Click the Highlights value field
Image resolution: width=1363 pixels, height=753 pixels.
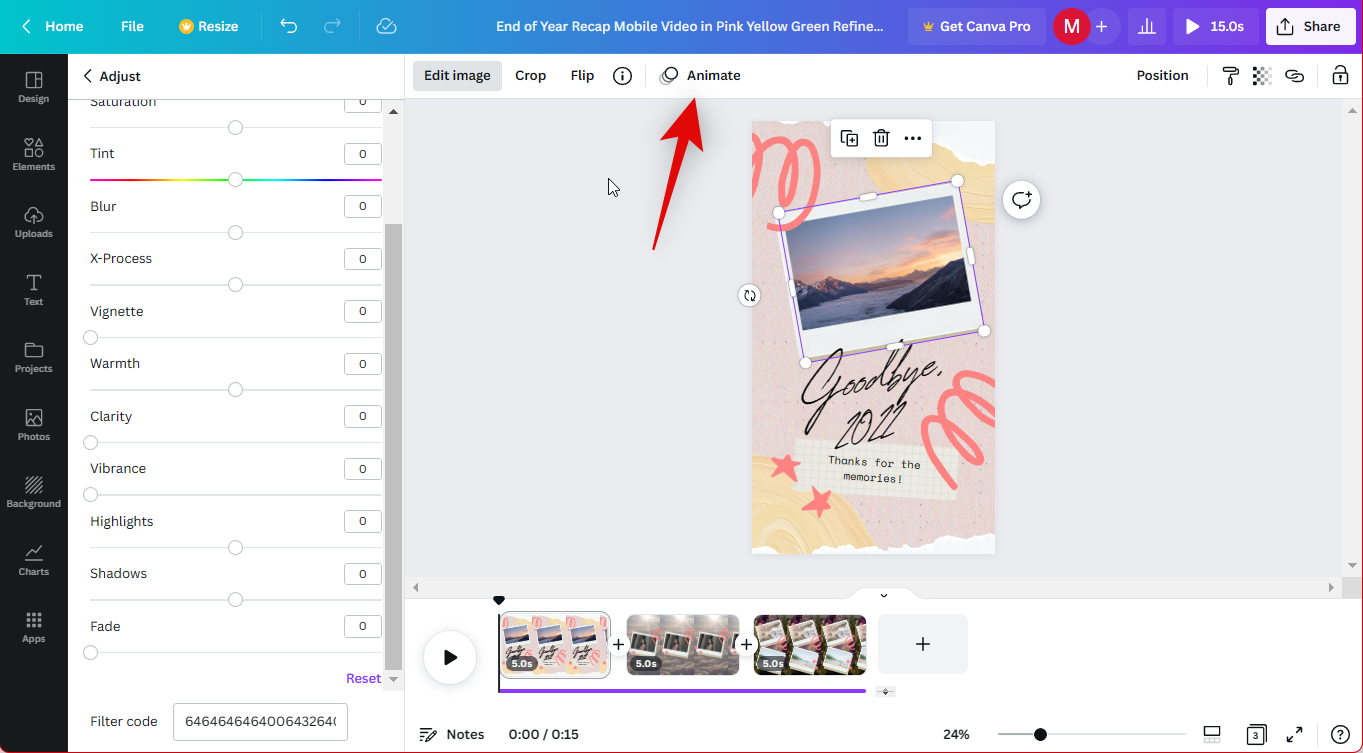[363, 521]
